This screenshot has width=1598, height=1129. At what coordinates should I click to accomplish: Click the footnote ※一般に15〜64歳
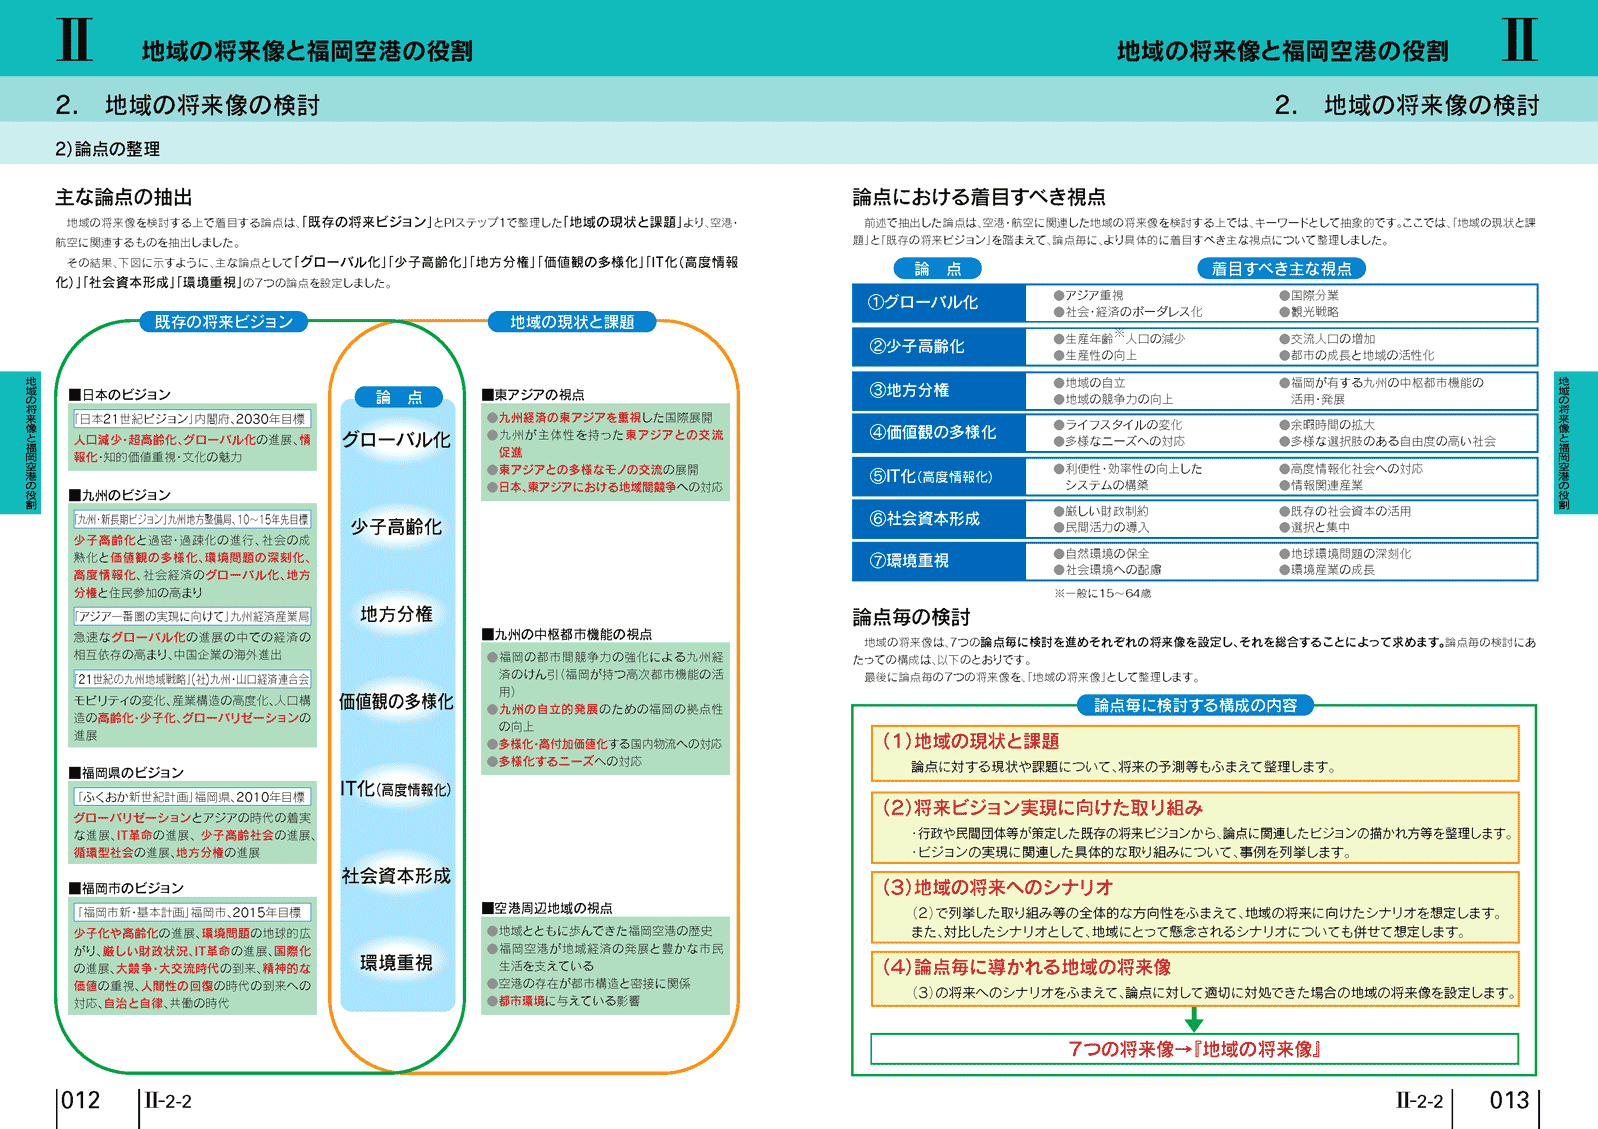click(1102, 593)
